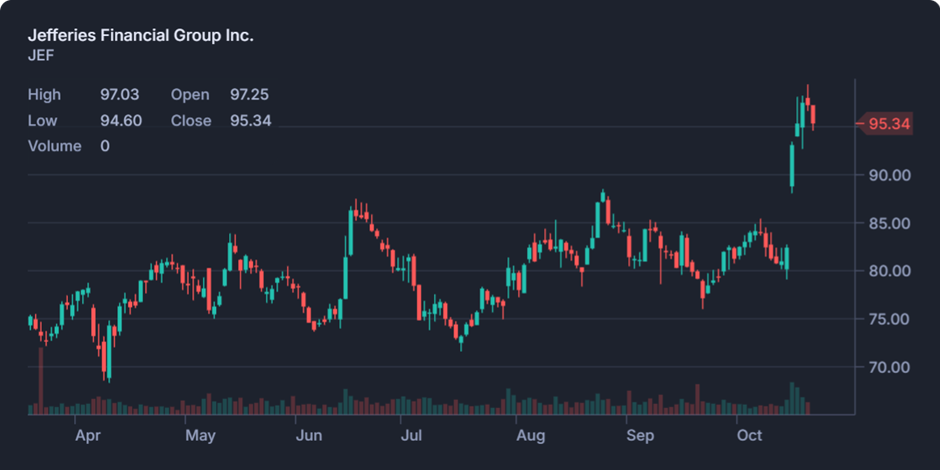Click the Oct label on time axis

749,435
